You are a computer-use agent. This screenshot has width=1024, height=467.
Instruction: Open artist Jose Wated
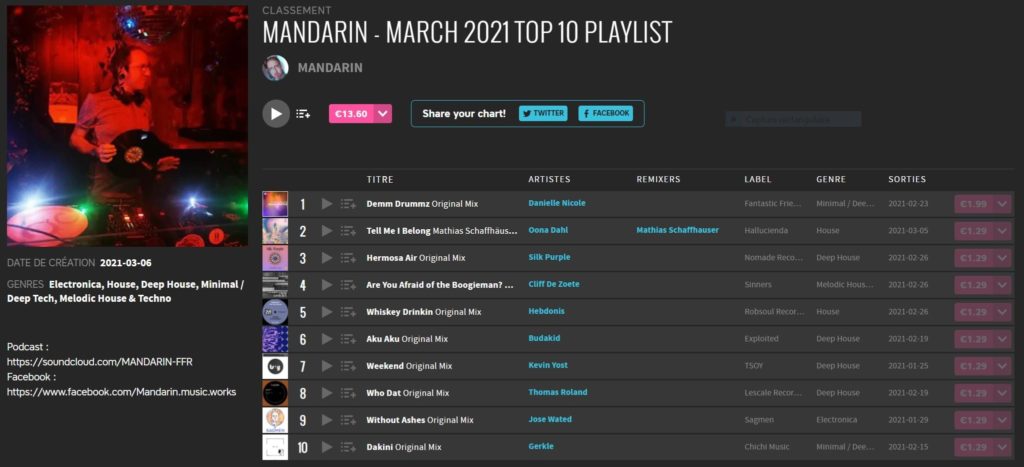(550, 419)
